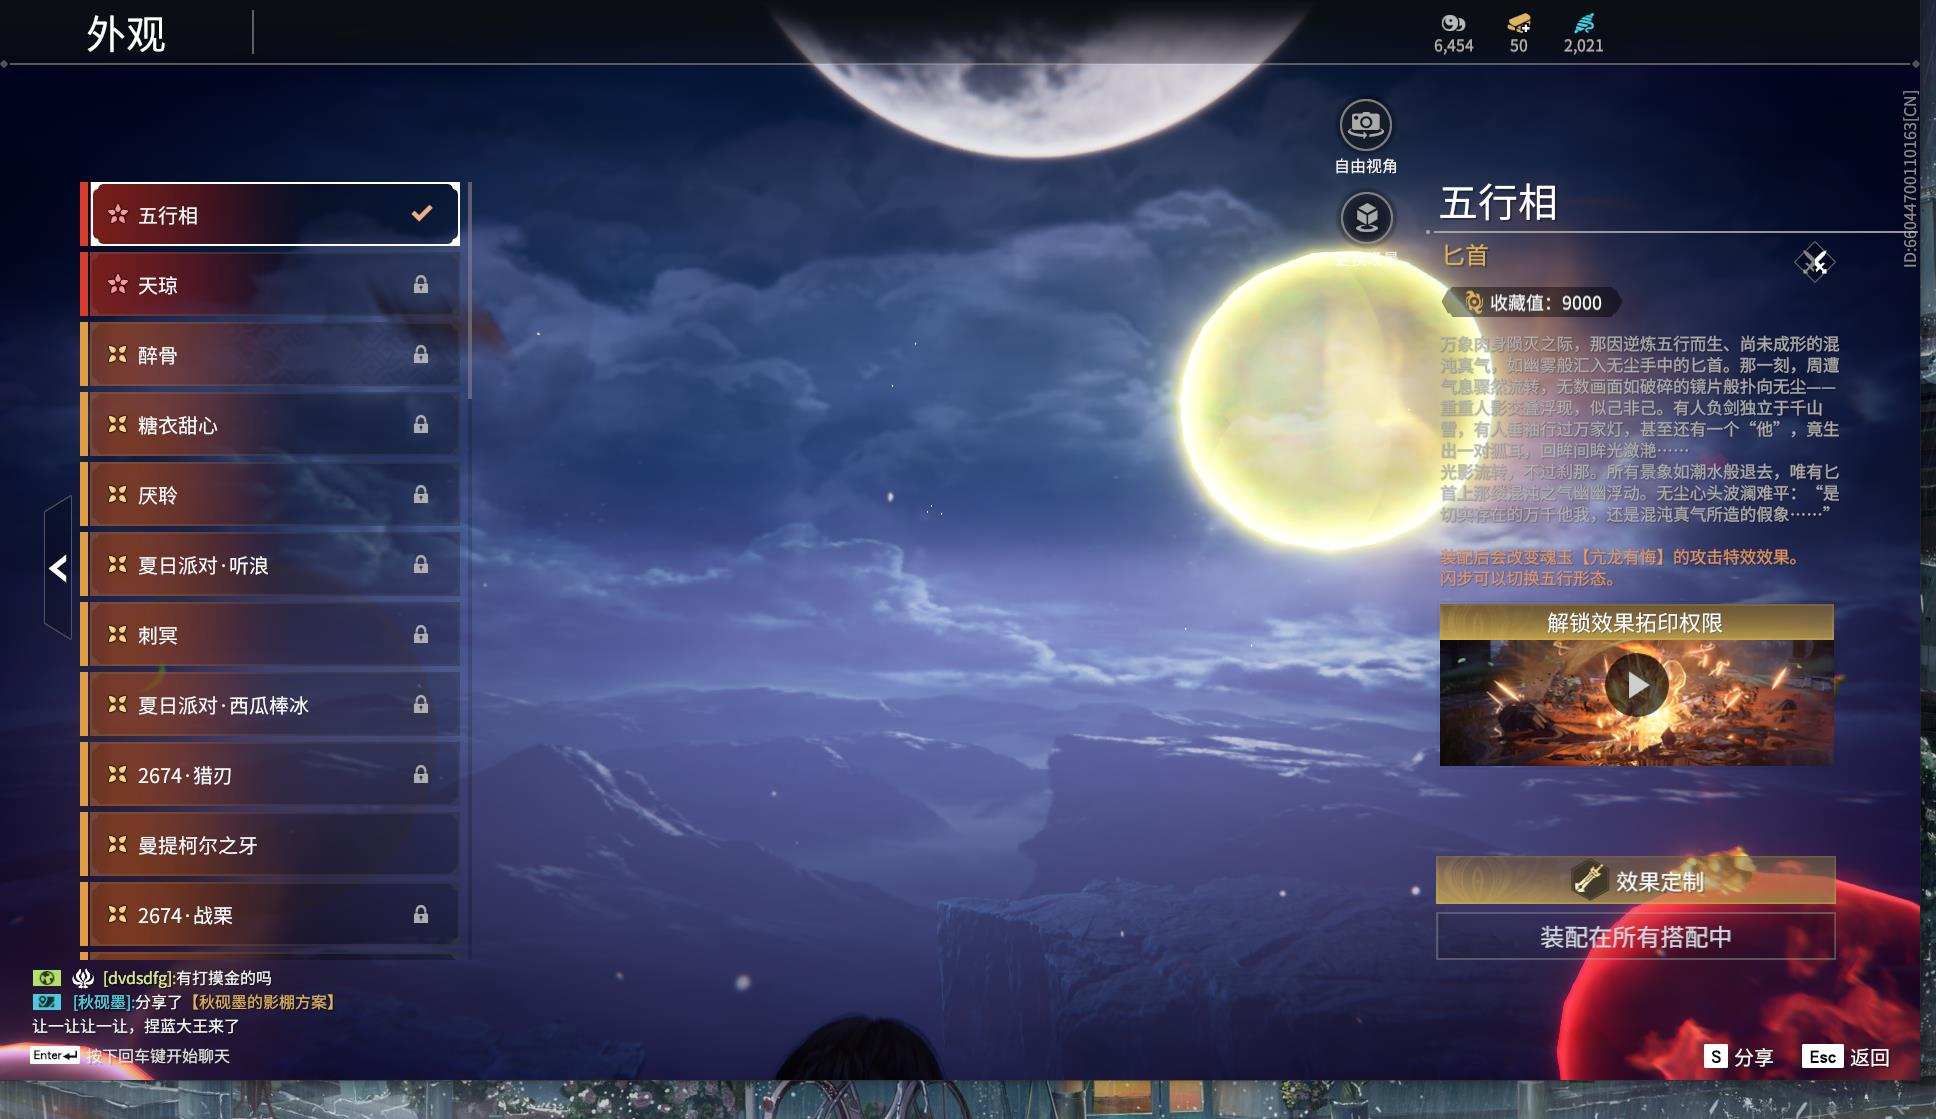1936x1119 pixels.
Task: Click Esc 返回 to go back
Action: click(x=1846, y=1057)
